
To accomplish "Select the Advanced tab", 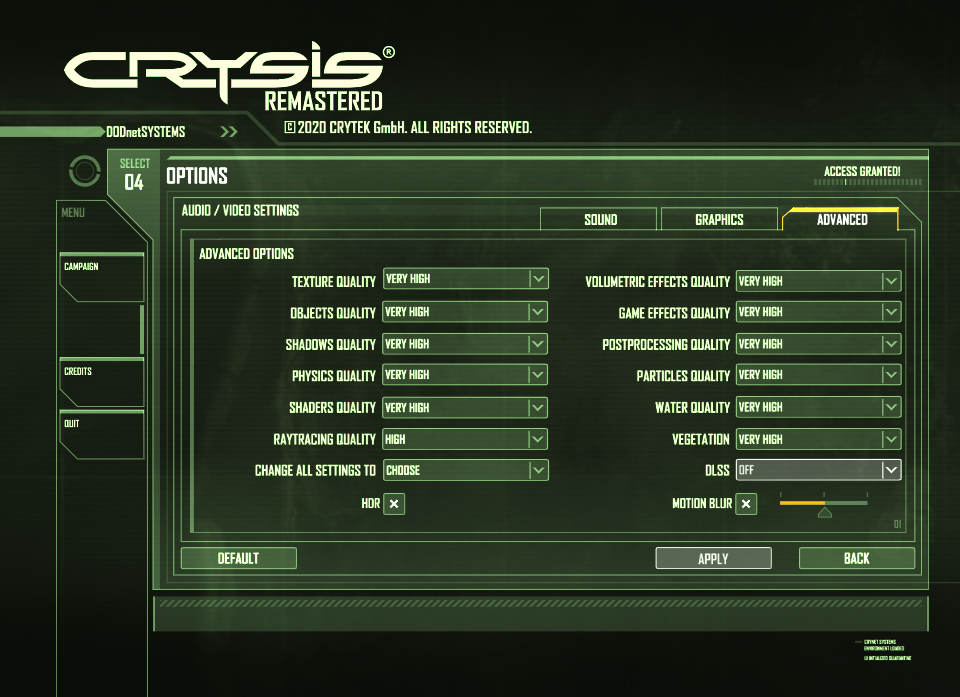I will click(x=841, y=219).
